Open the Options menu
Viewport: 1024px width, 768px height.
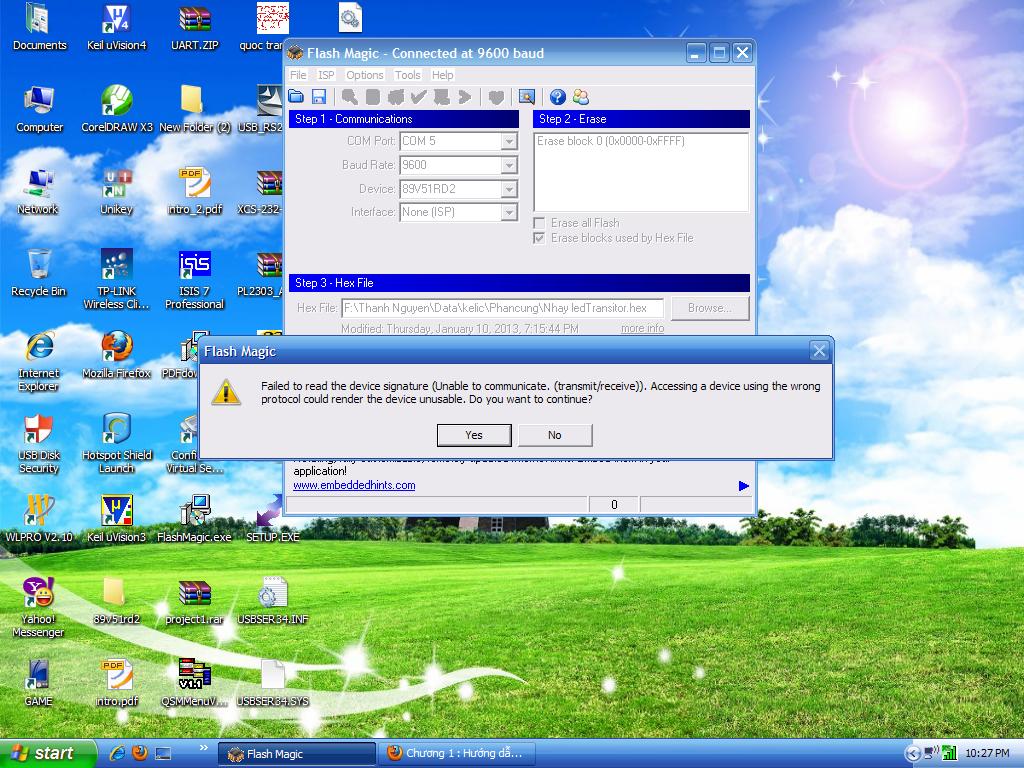pyautogui.click(x=364, y=75)
